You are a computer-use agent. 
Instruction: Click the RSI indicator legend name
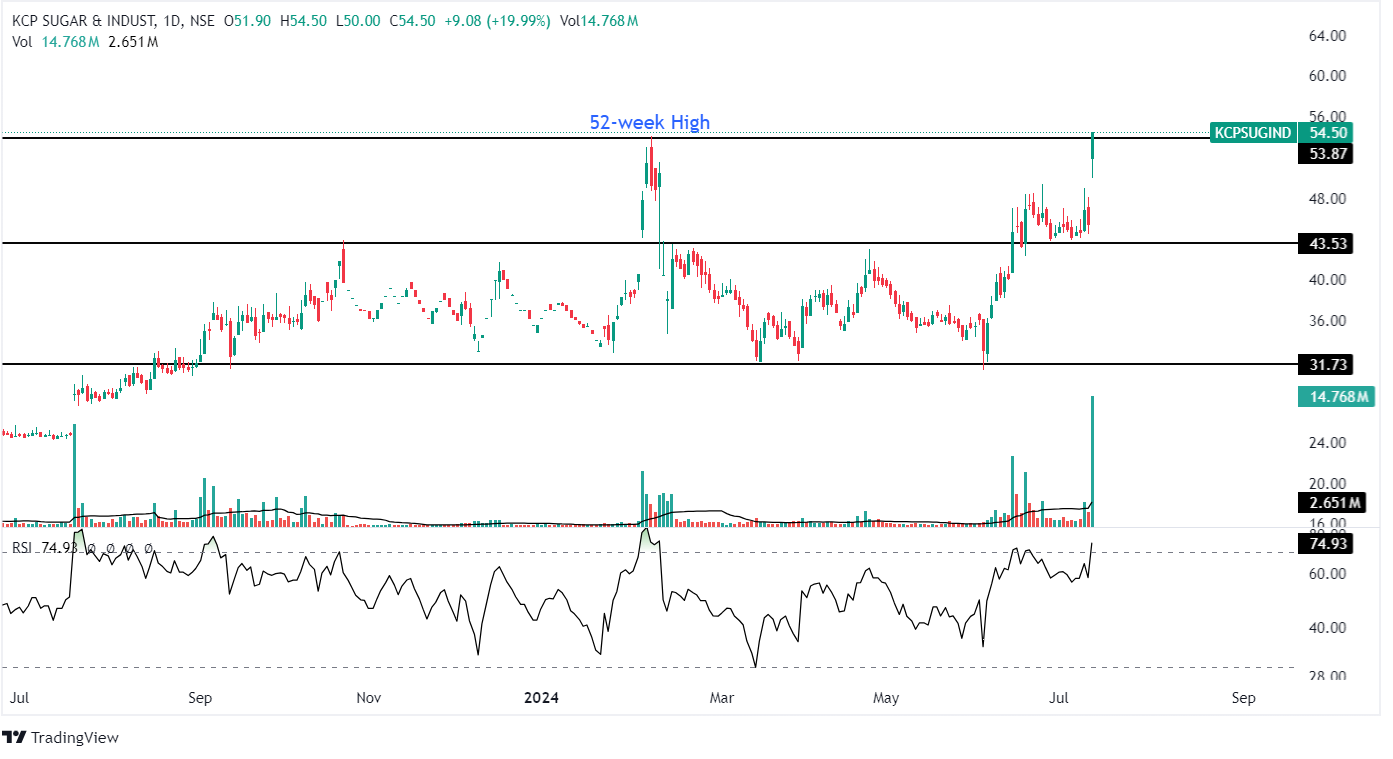pyautogui.click(x=21, y=548)
